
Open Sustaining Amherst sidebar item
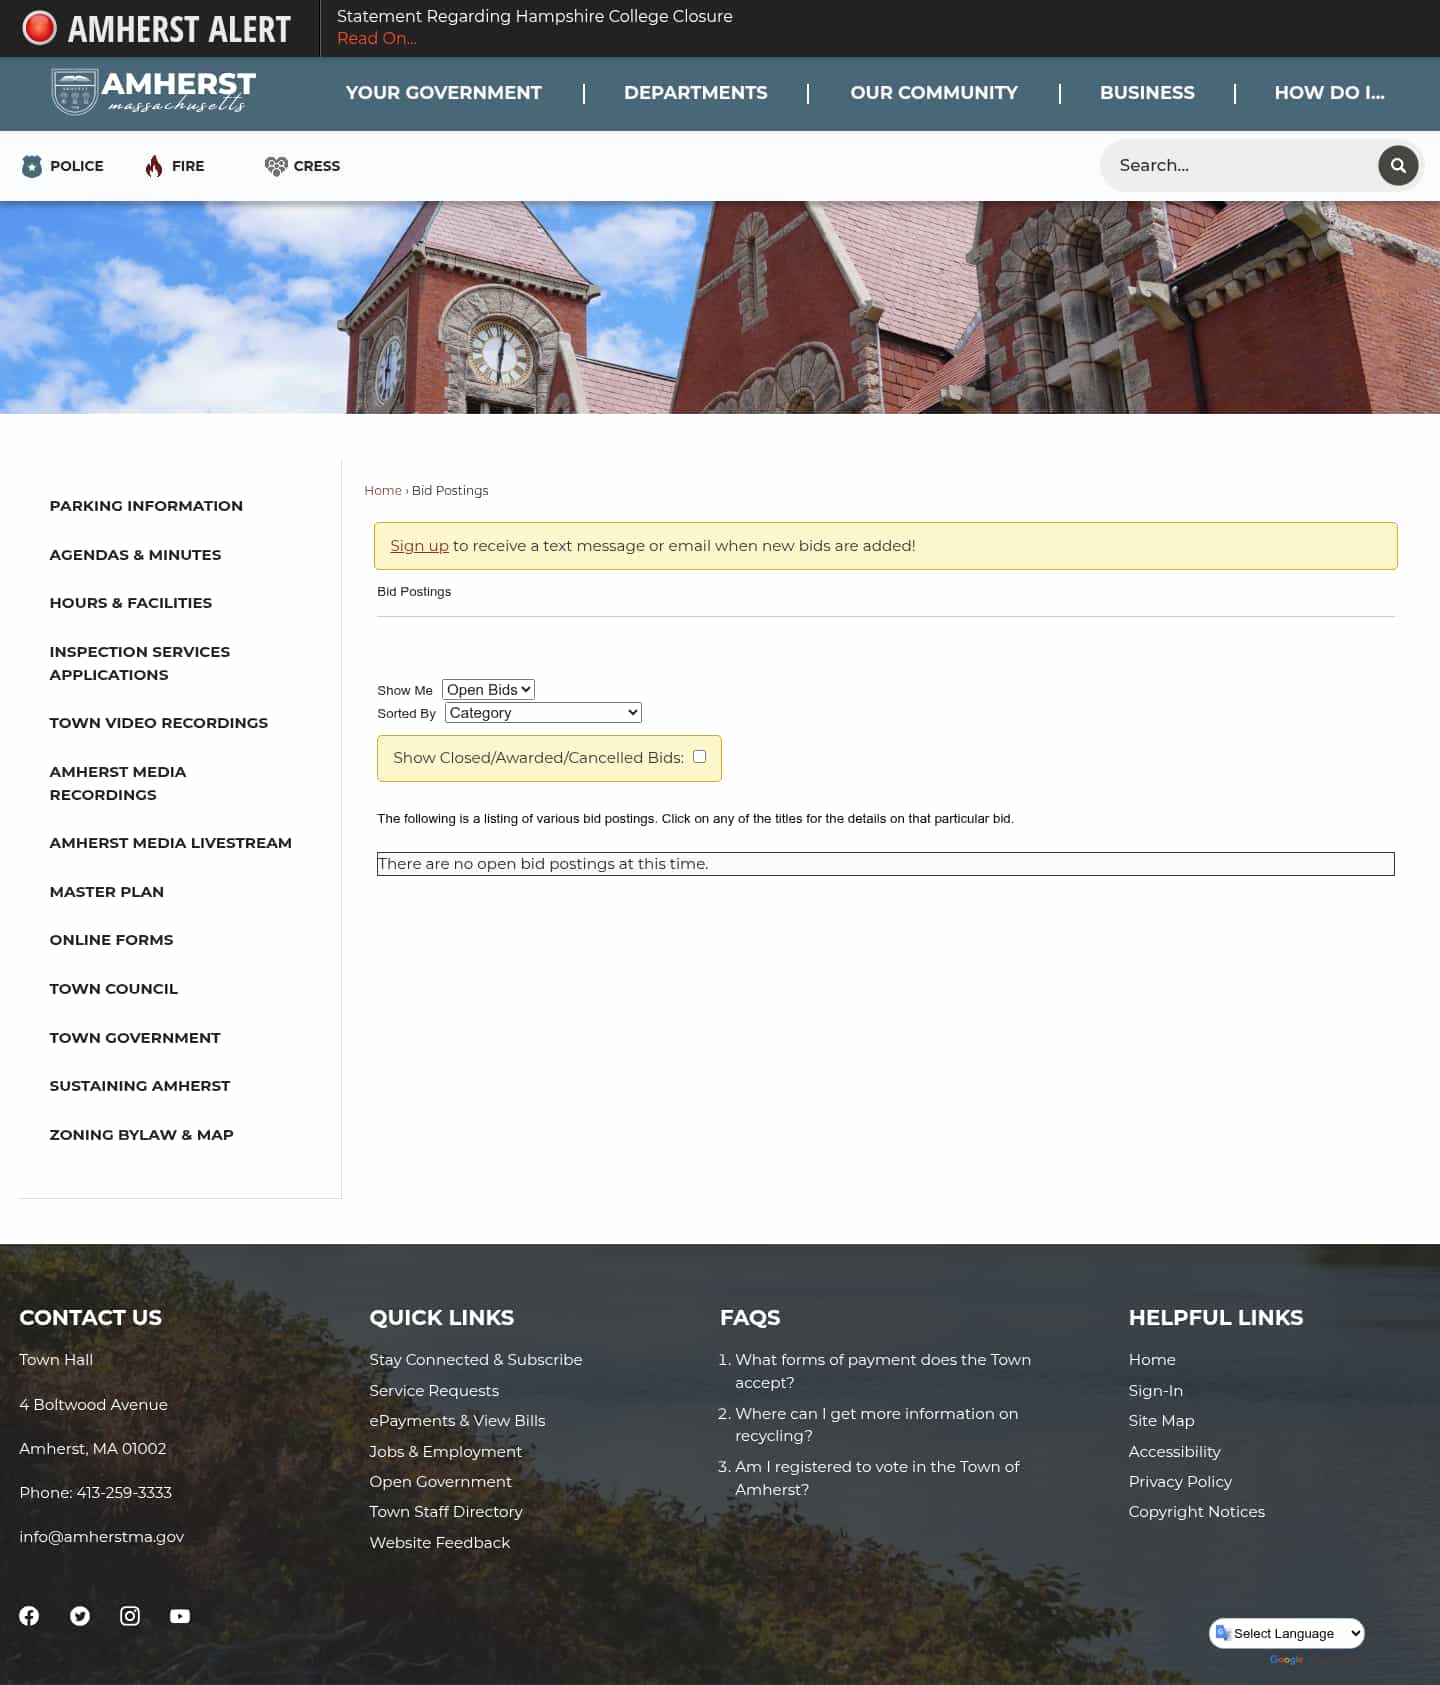[140, 1086]
